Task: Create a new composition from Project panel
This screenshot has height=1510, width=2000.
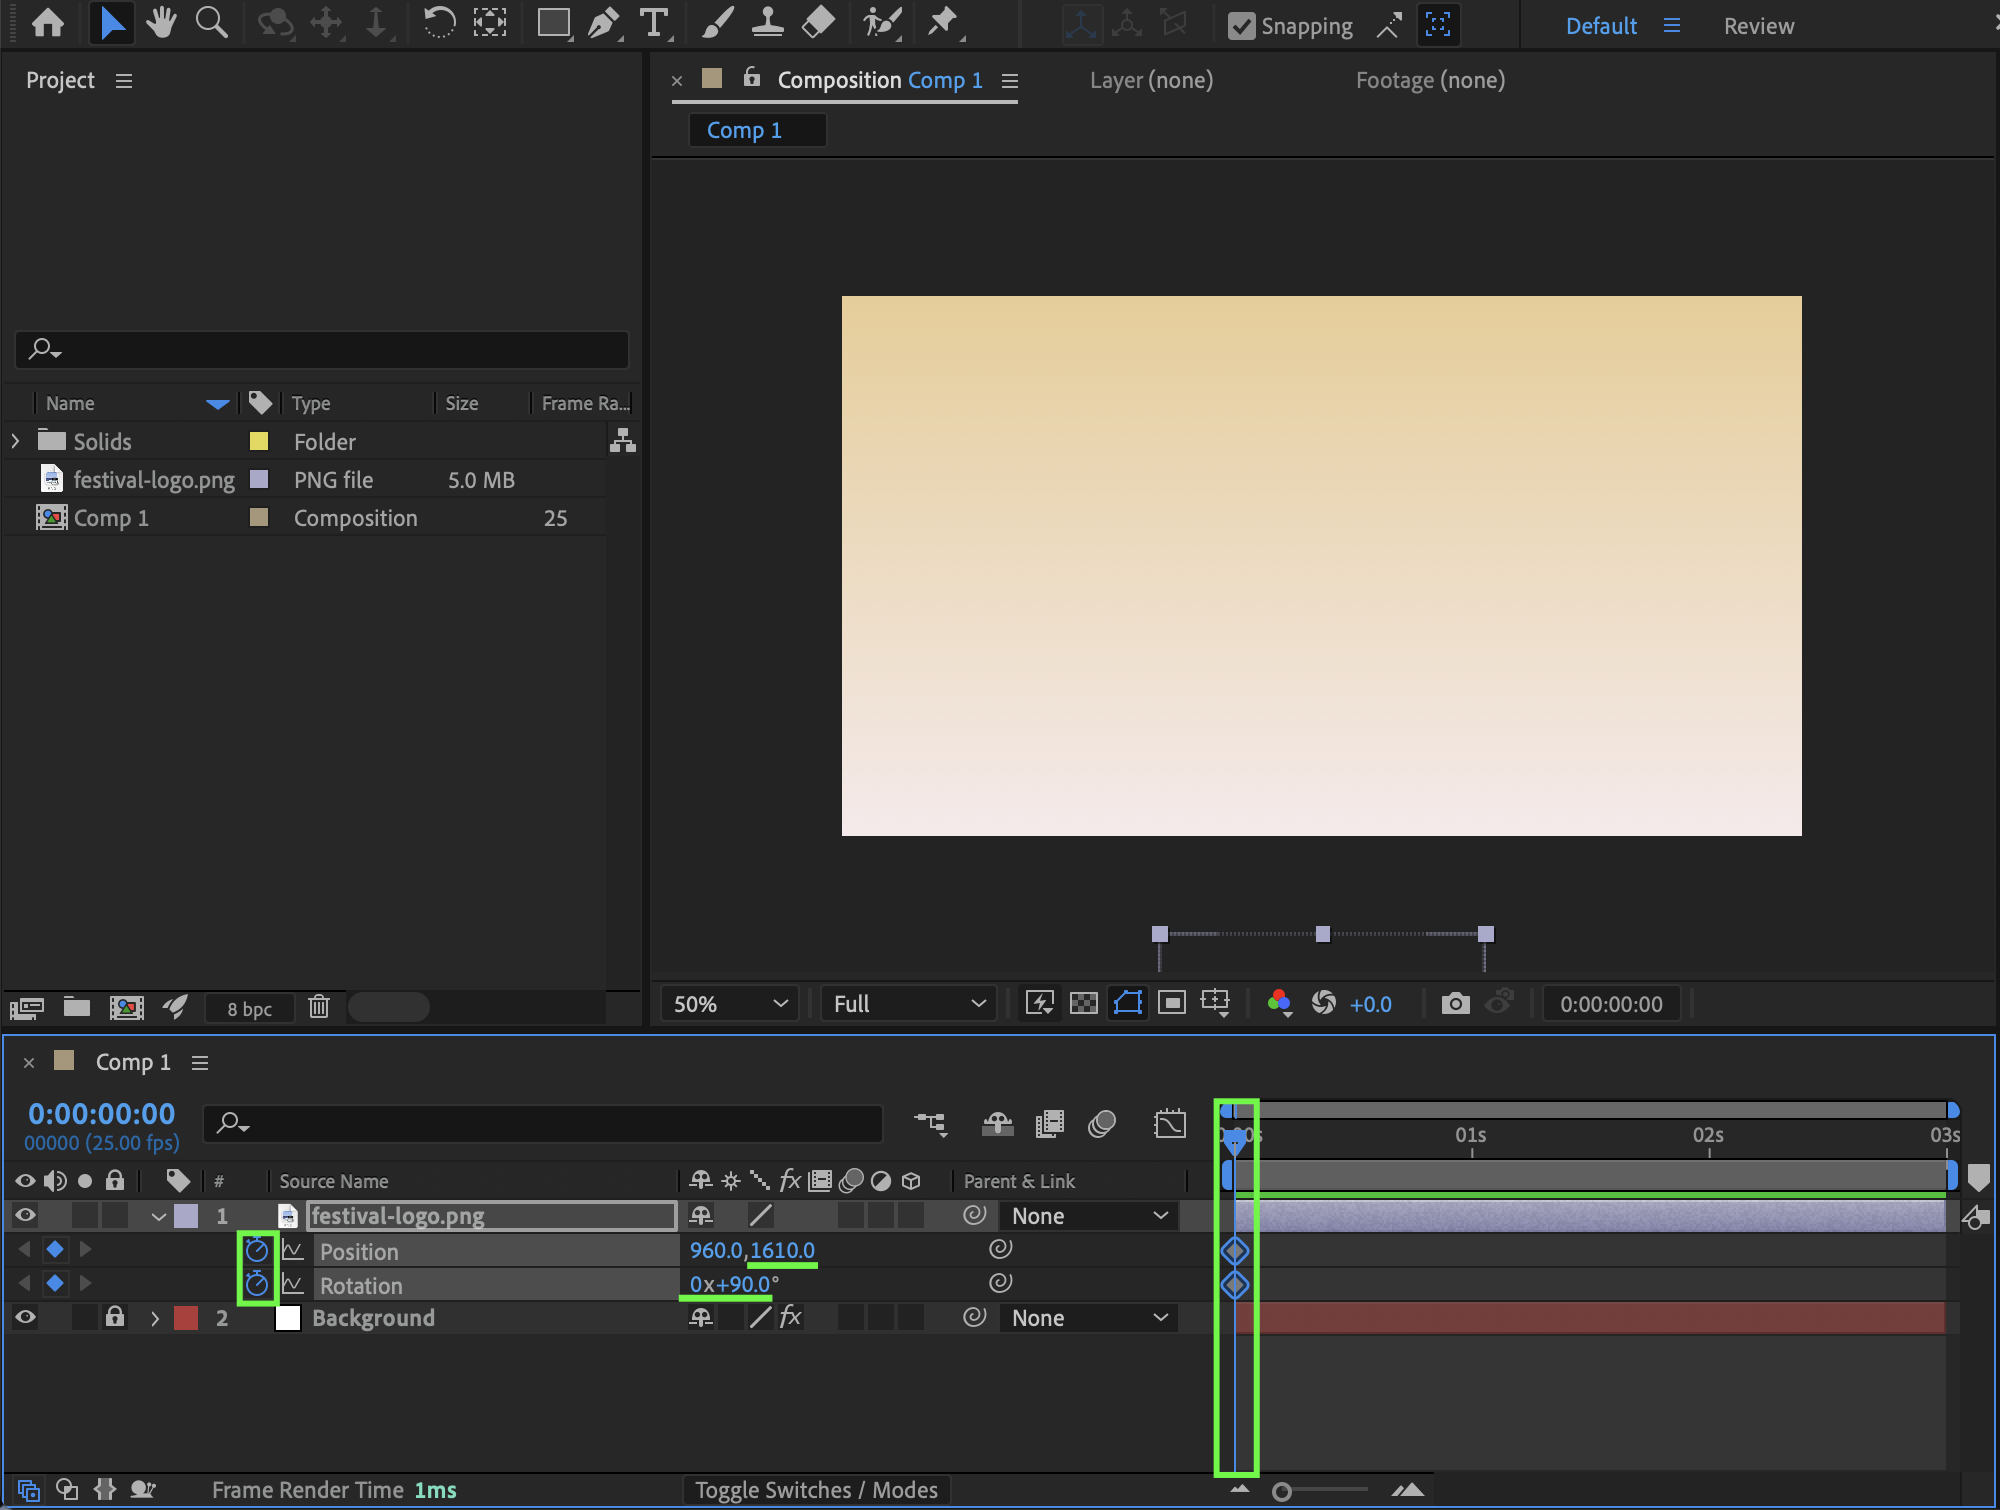Action: tap(126, 1007)
